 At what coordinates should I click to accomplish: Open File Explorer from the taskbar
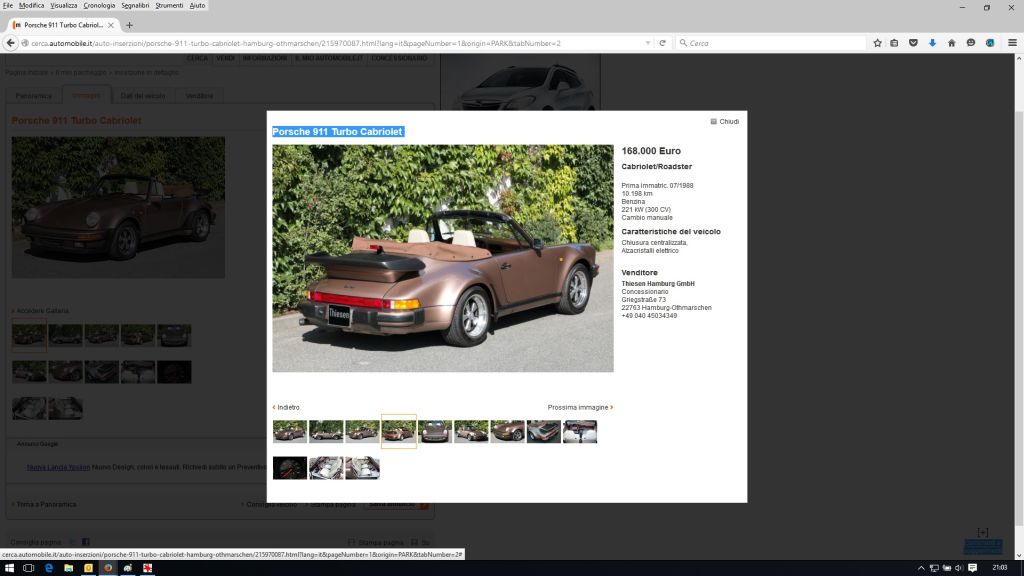coord(69,568)
